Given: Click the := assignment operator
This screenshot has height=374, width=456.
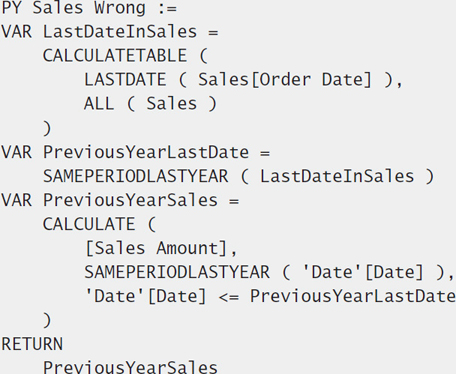Looking at the screenshot, I should pos(167,9).
